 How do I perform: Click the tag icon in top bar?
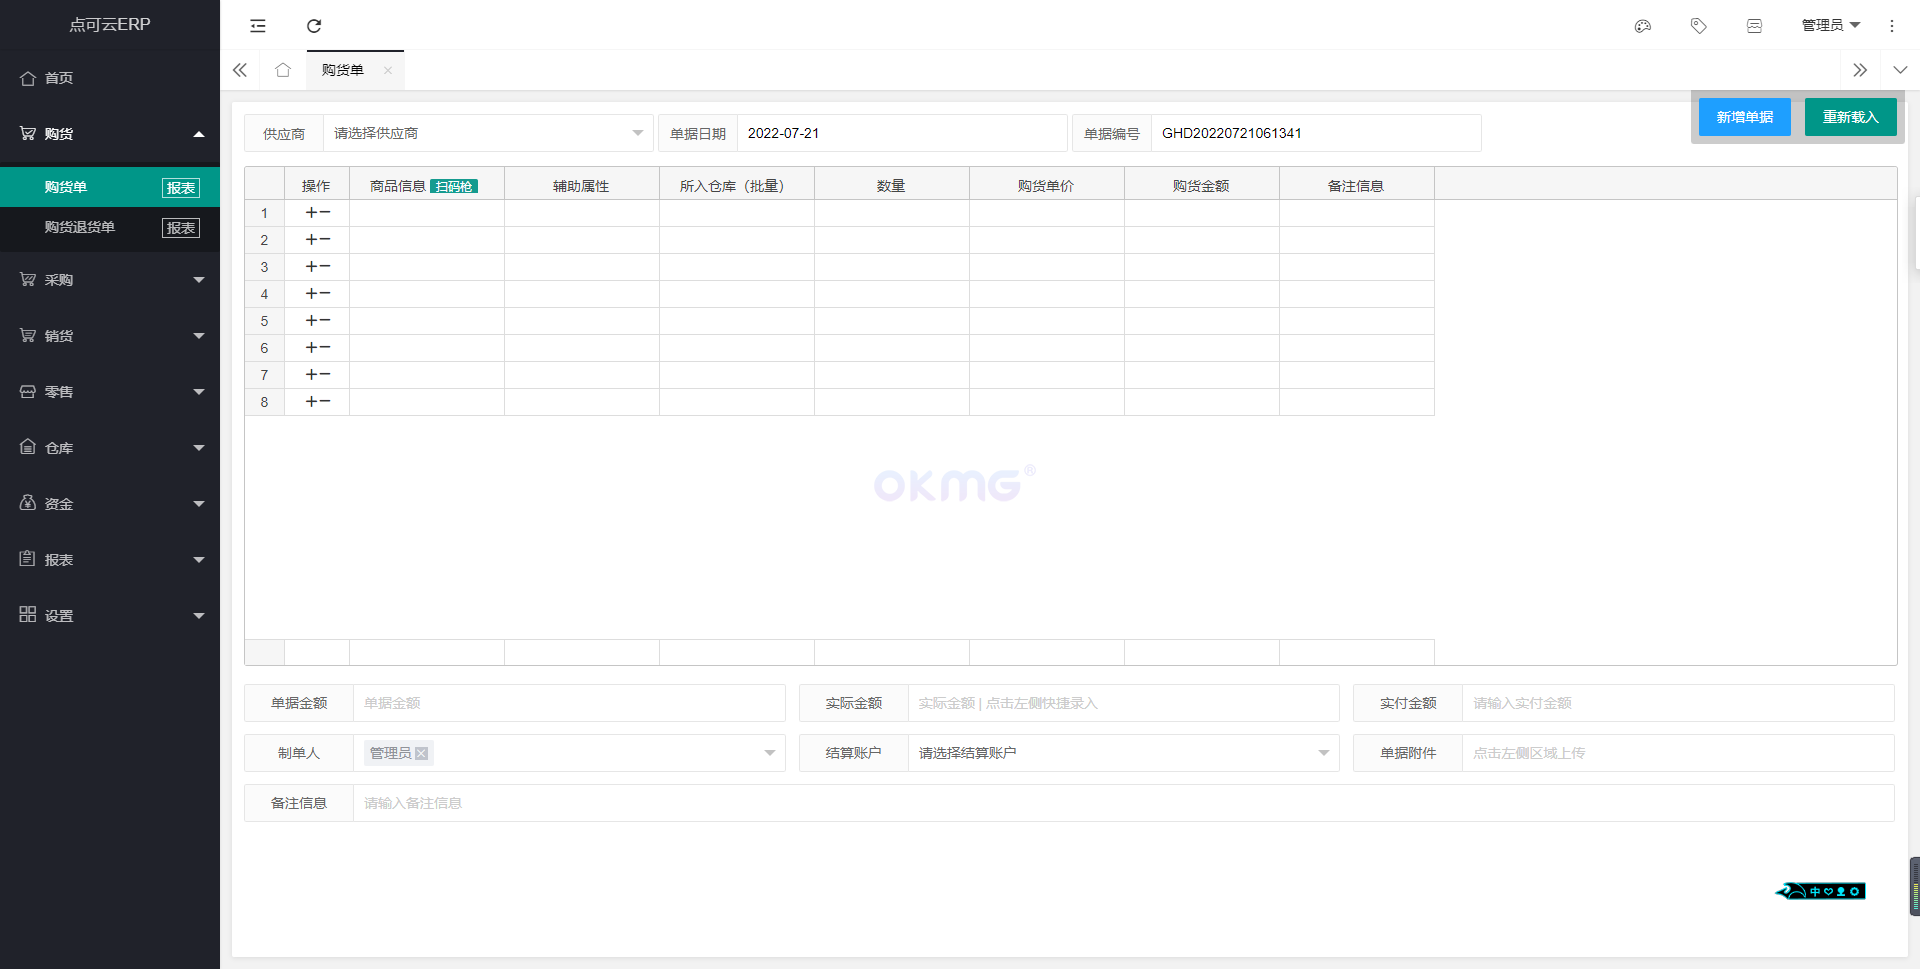(x=1698, y=26)
